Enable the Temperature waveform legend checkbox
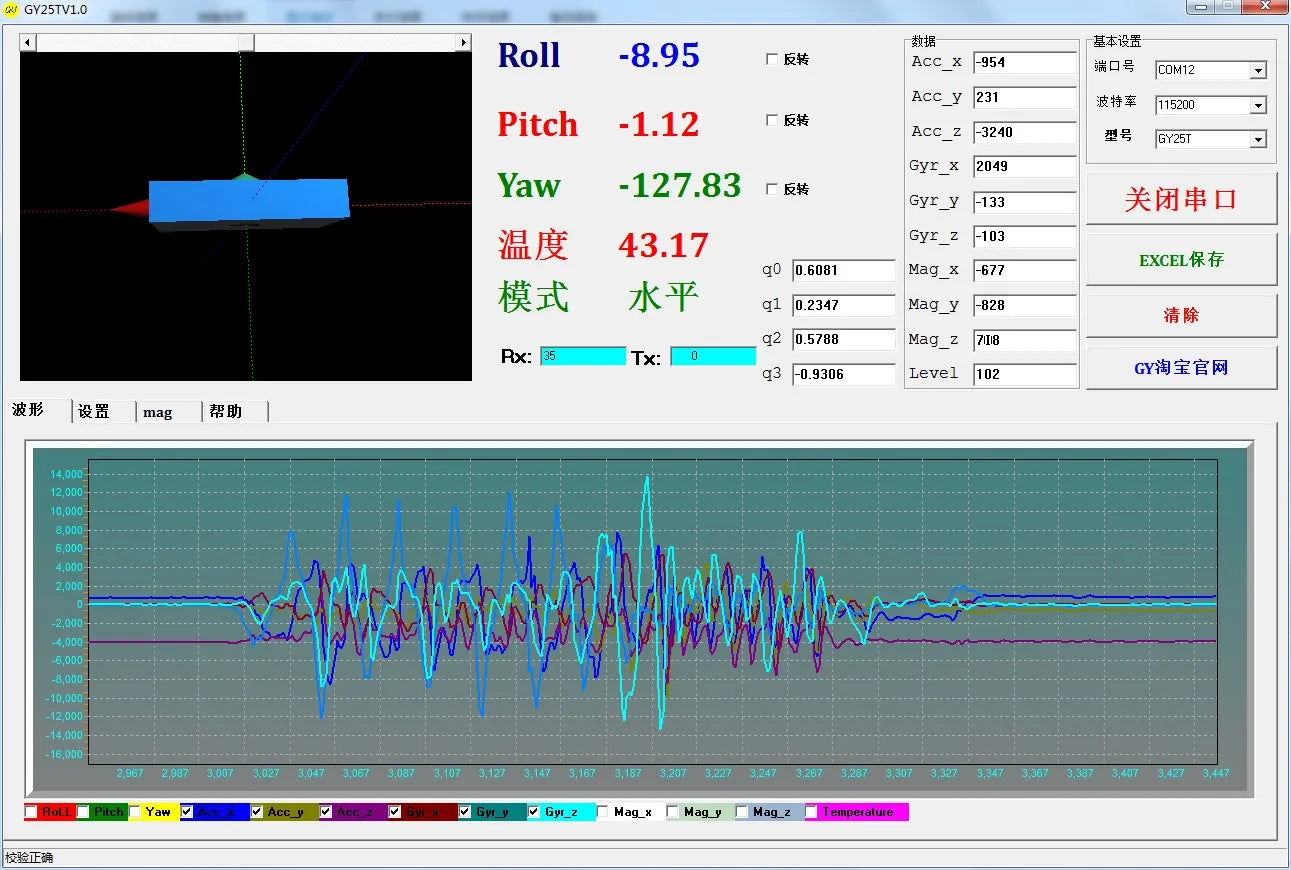The image size is (1291, 870). (811, 812)
